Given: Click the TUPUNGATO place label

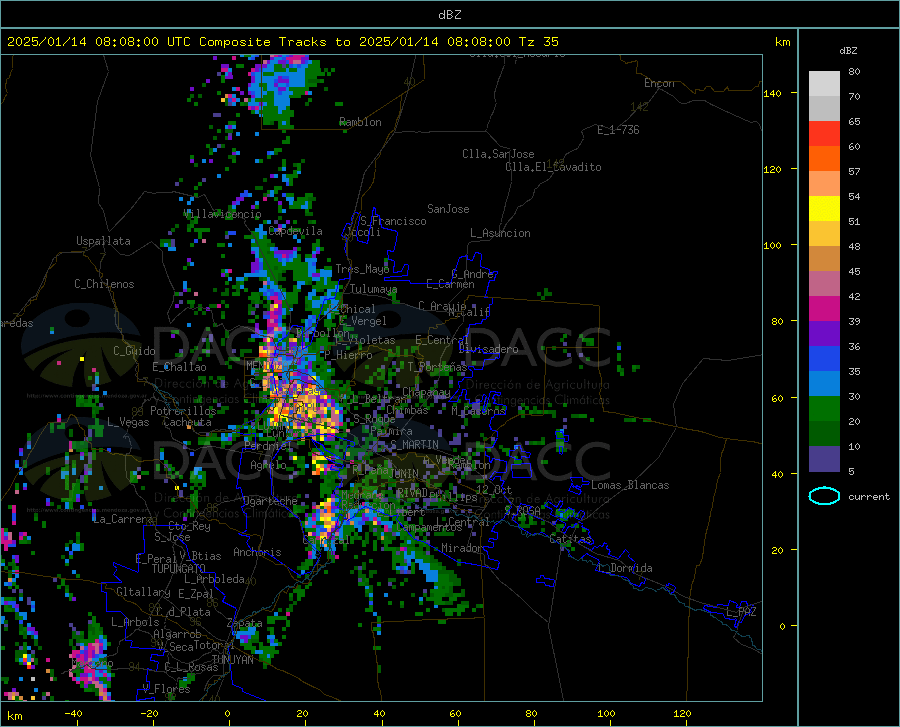Looking at the screenshot, I should 179,569.
